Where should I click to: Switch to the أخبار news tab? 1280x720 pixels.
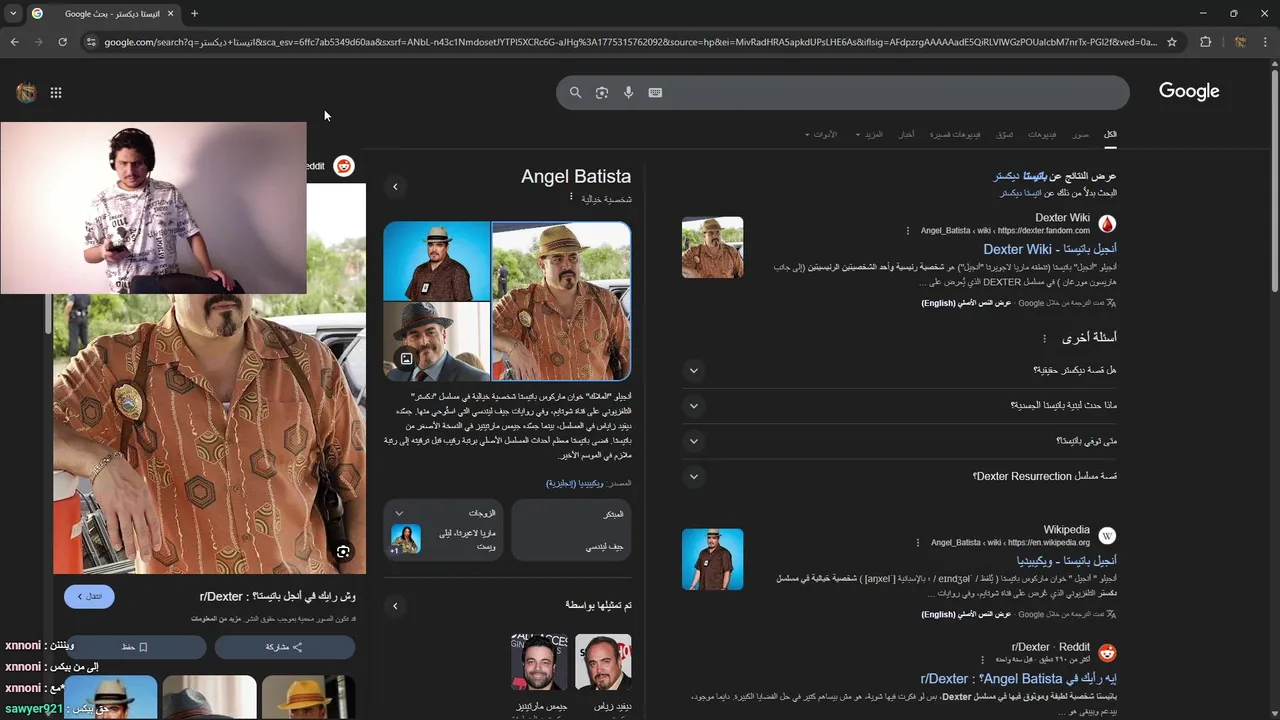(x=906, y=134)
